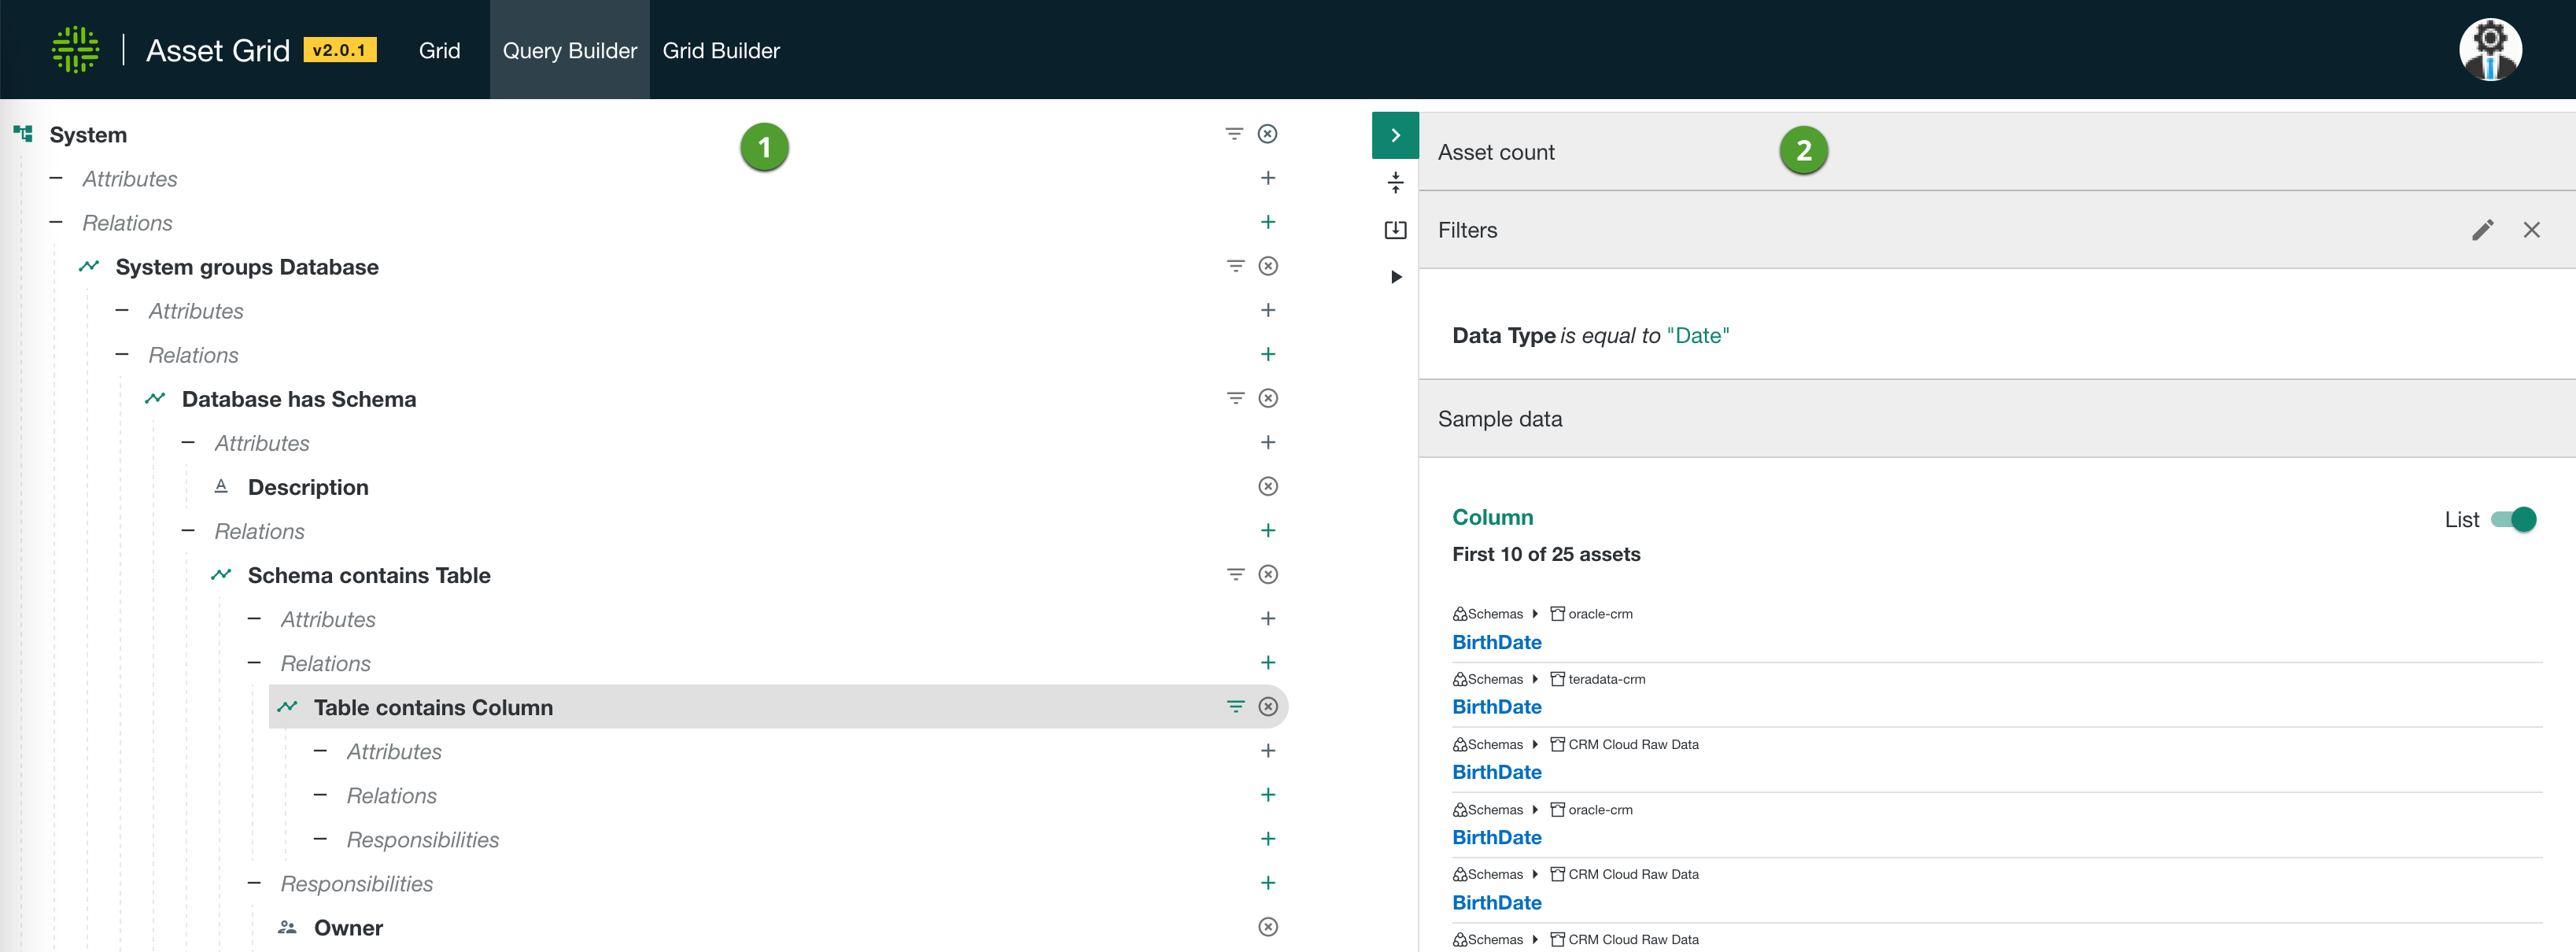This screenshot has width=2576, height=952.
Task: Collapse System Attributes section
Action: coord(56,178)
